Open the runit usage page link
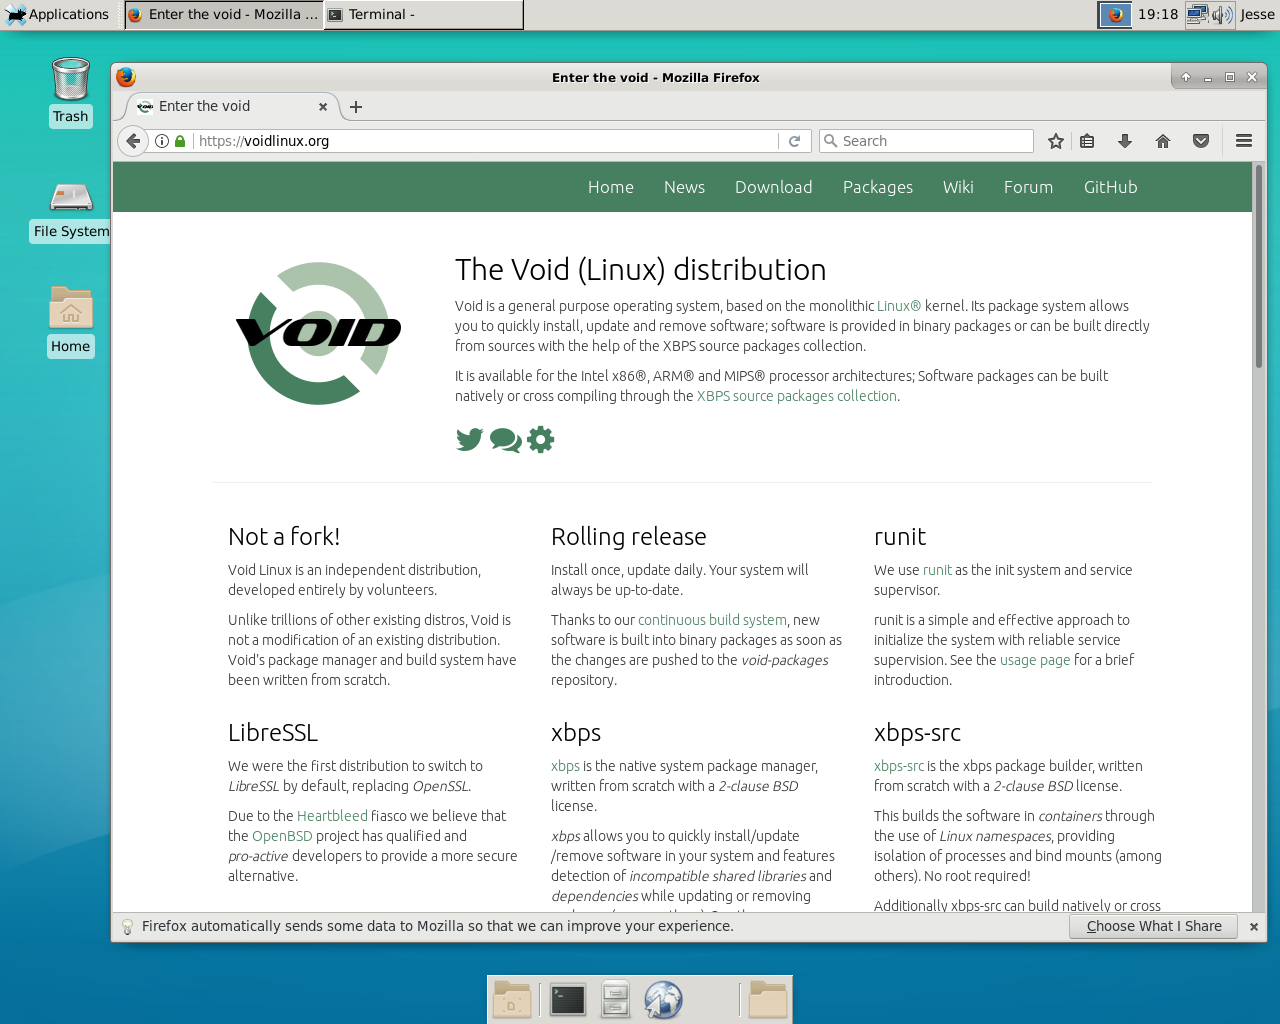The width and height of the screenshot is (1280, 1024). point(1035,660)
